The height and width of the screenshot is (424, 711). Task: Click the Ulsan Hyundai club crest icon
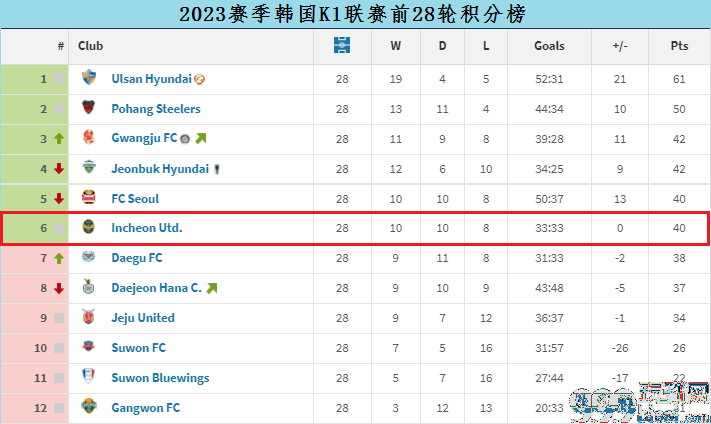(89, 78)
